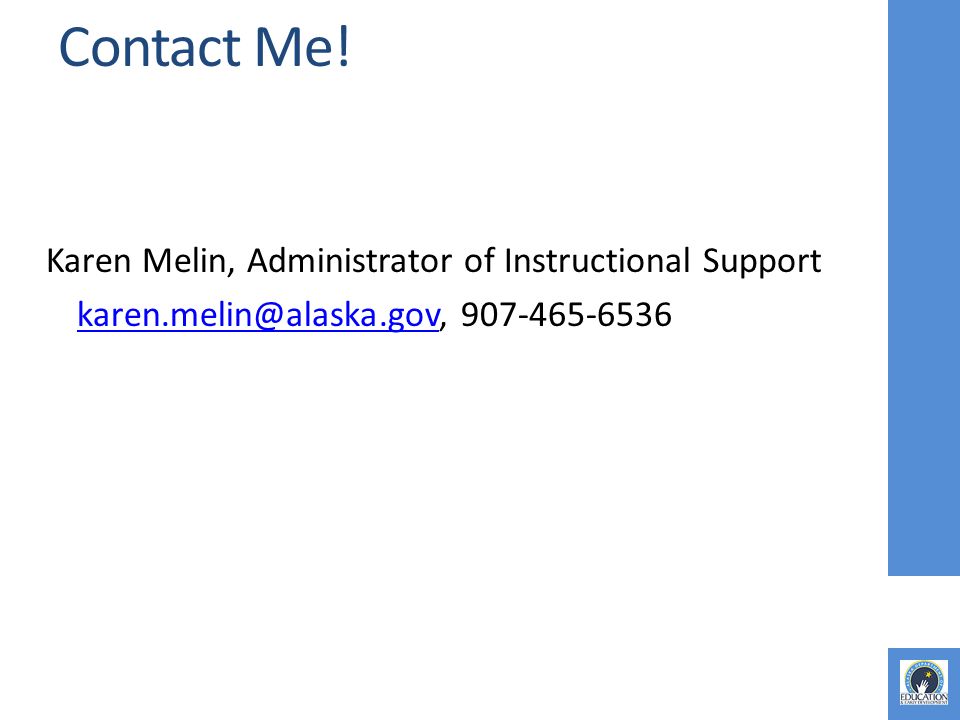Screen dimensions: 960x720
Task: Click the word "of" in the job title
Action: [x=478, y=261]
